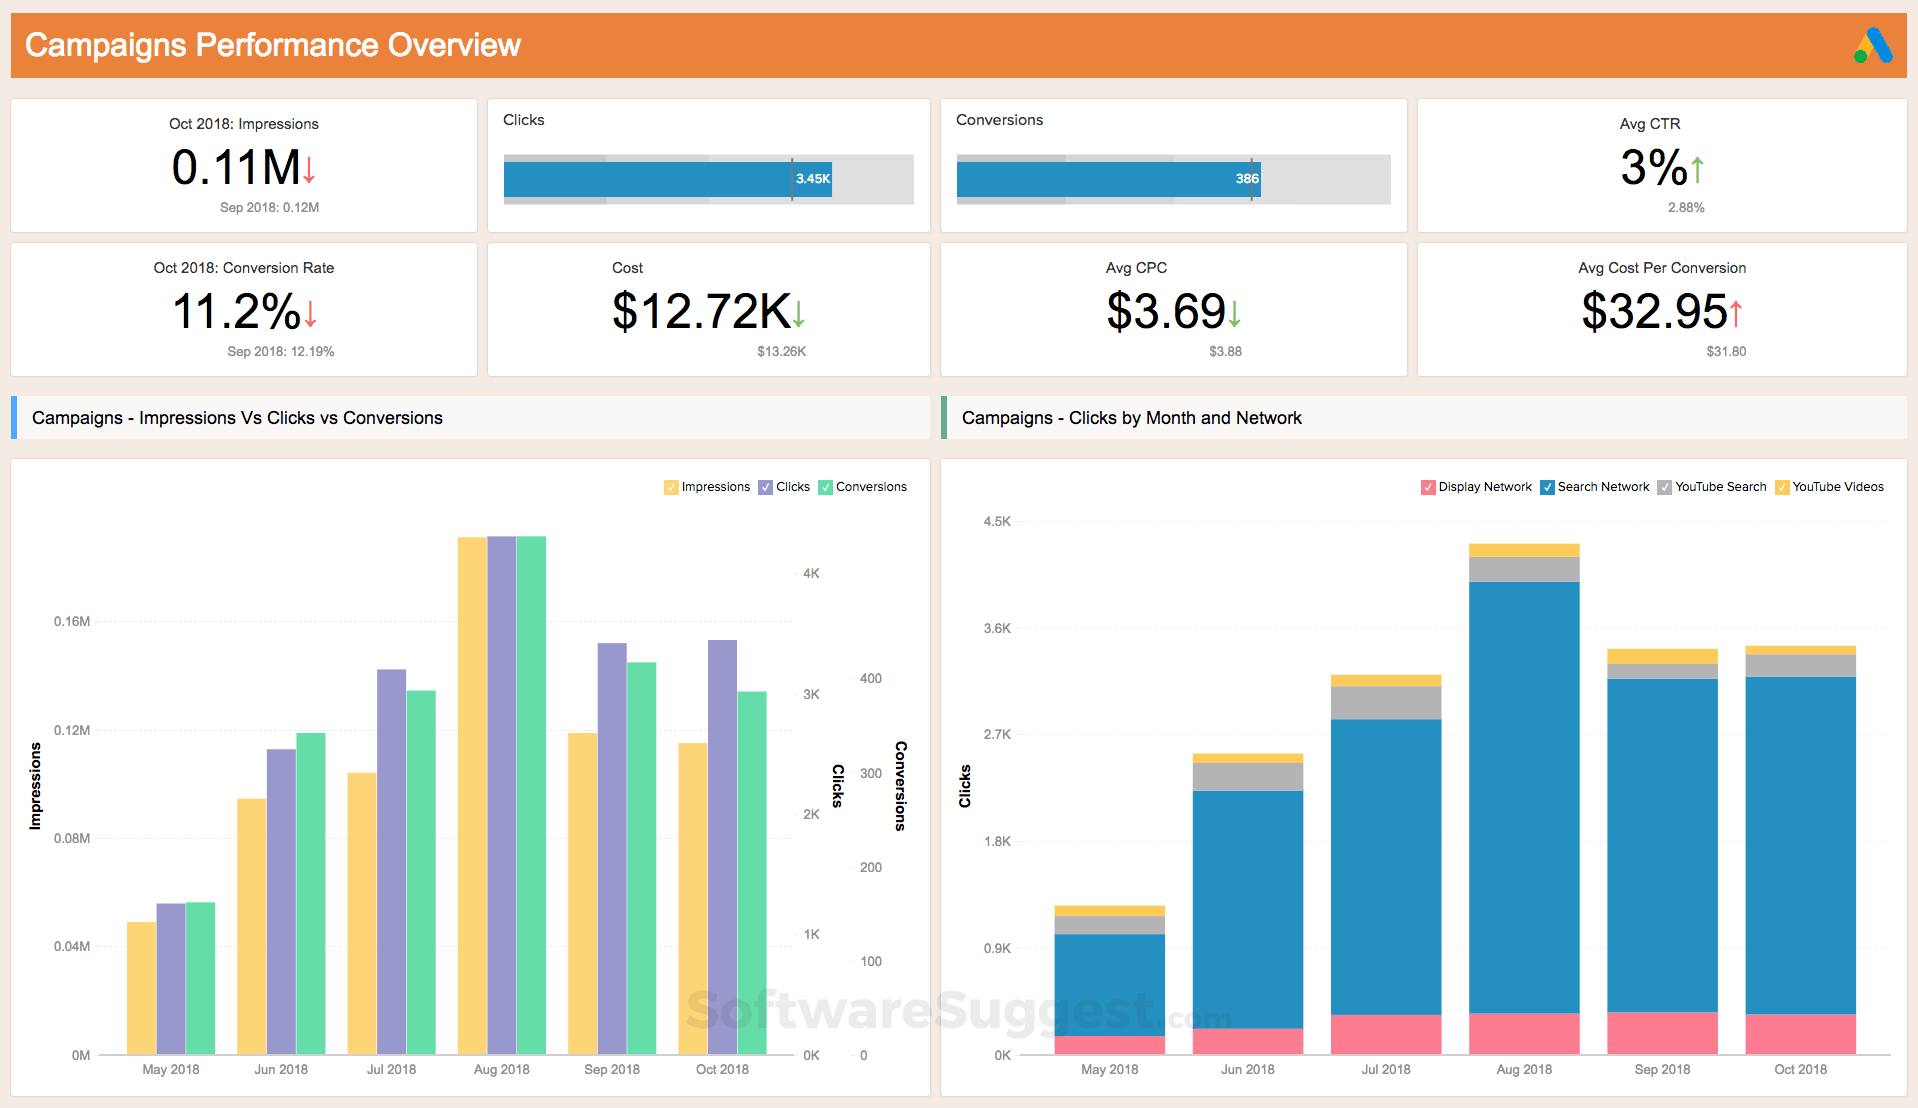This screenshot has width=1918, height=1108.
Task: Toggle the YouTube Videos legend entry
Action: pyautogui.click(x=1783, y=487)
